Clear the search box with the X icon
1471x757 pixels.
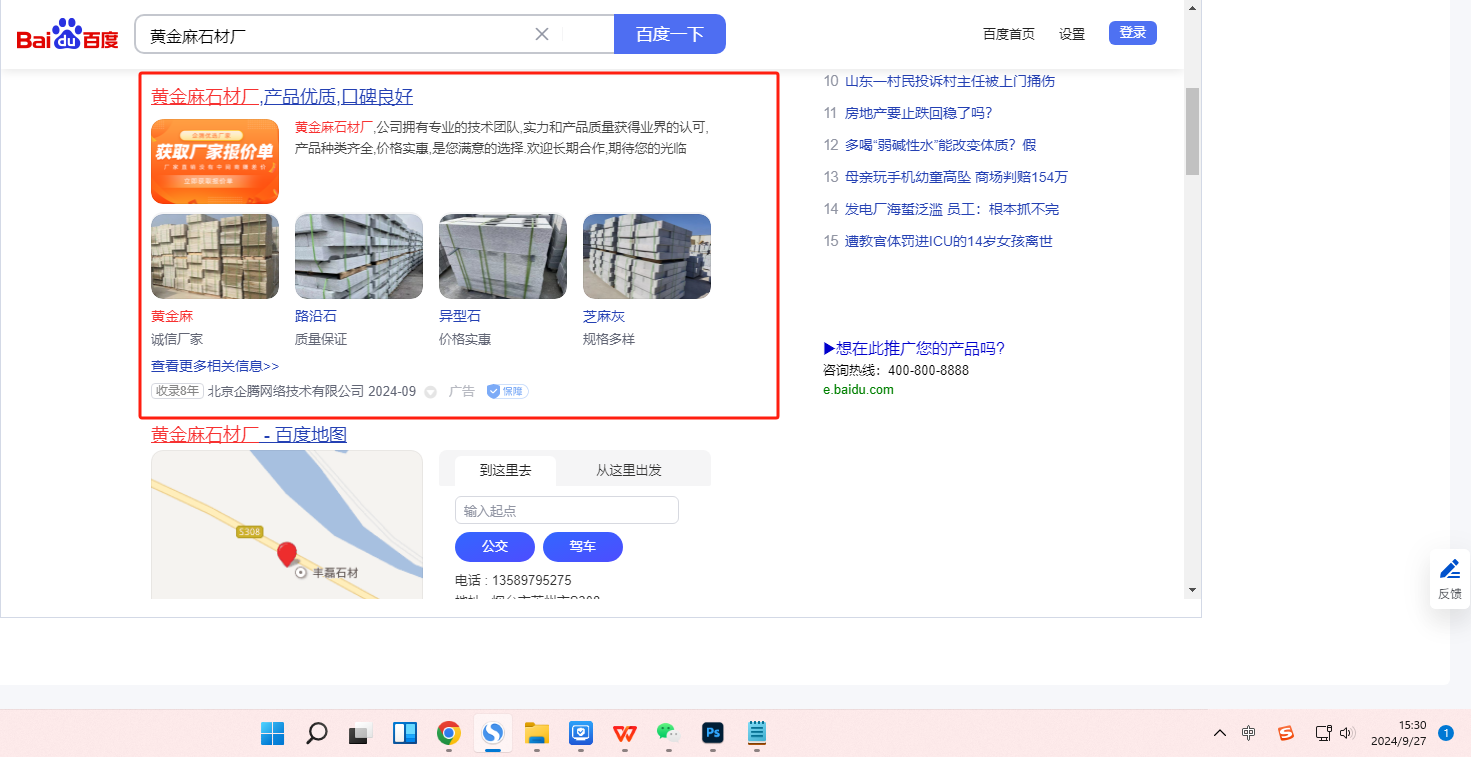click(x=542, y=34)
